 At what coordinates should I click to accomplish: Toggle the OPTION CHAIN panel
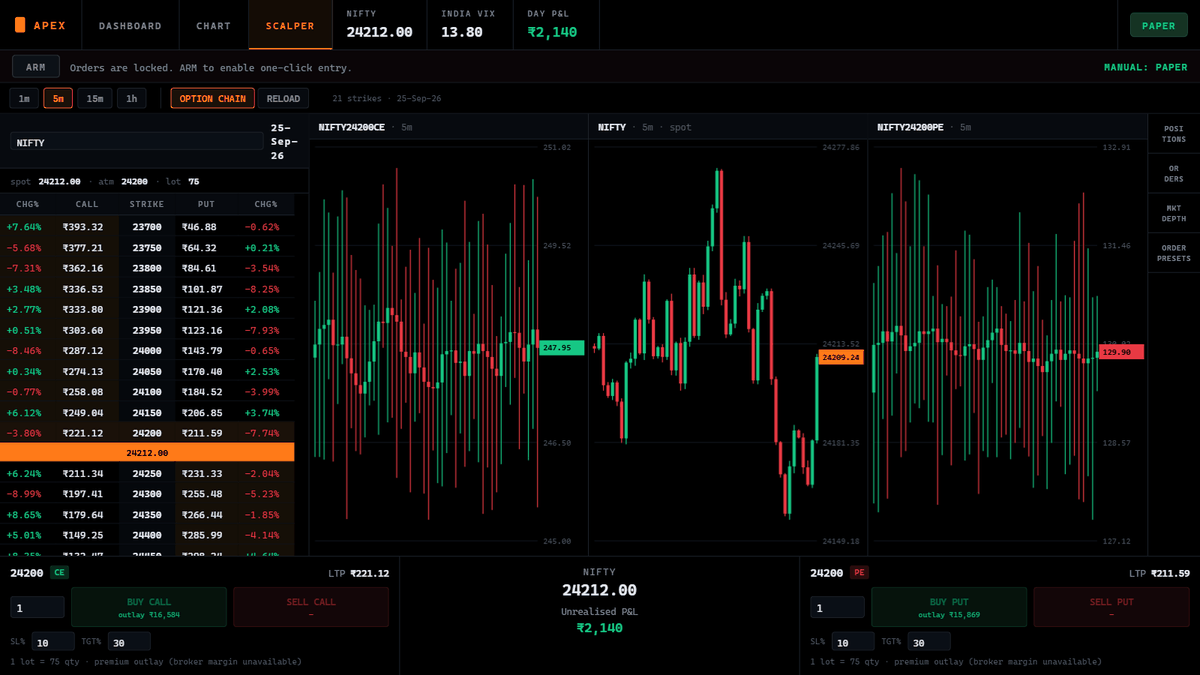click(x=212, y=98)
